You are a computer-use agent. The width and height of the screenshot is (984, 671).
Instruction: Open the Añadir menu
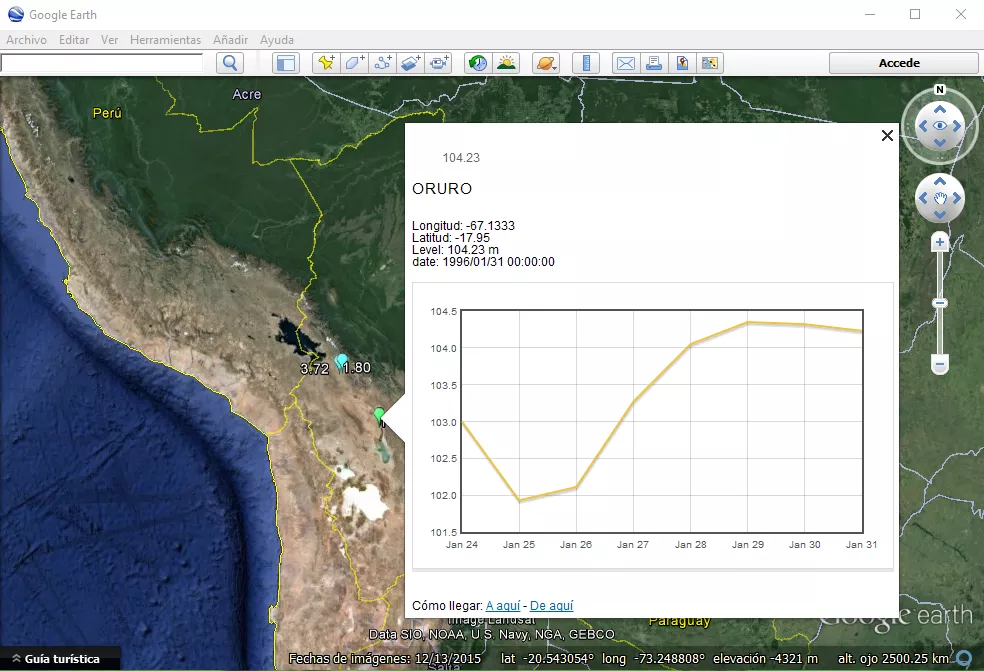230,40
